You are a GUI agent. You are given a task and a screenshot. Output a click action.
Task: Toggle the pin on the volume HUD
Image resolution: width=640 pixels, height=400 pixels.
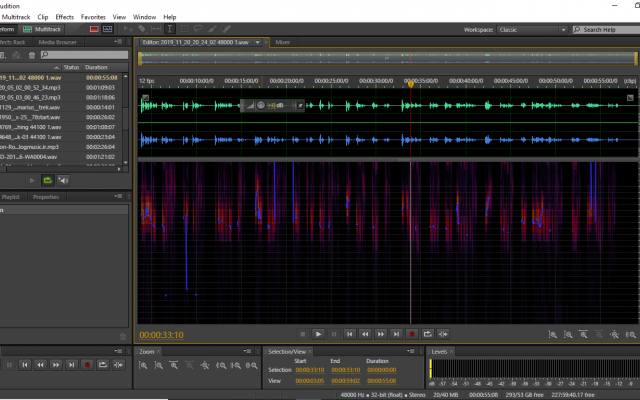coord(300,105)
